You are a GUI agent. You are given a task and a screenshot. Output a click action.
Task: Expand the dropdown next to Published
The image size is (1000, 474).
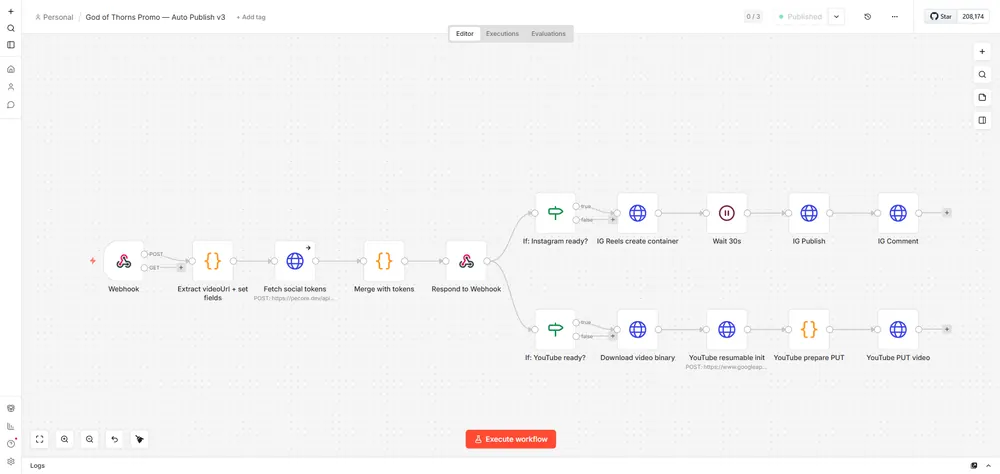click(x=837, y=17)
